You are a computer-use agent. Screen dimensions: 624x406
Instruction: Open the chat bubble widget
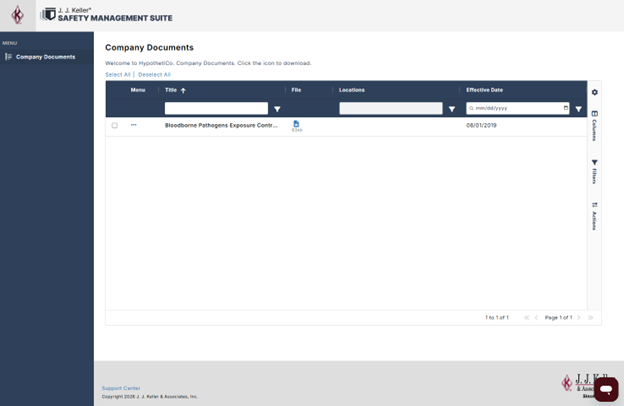click(606, 389)
